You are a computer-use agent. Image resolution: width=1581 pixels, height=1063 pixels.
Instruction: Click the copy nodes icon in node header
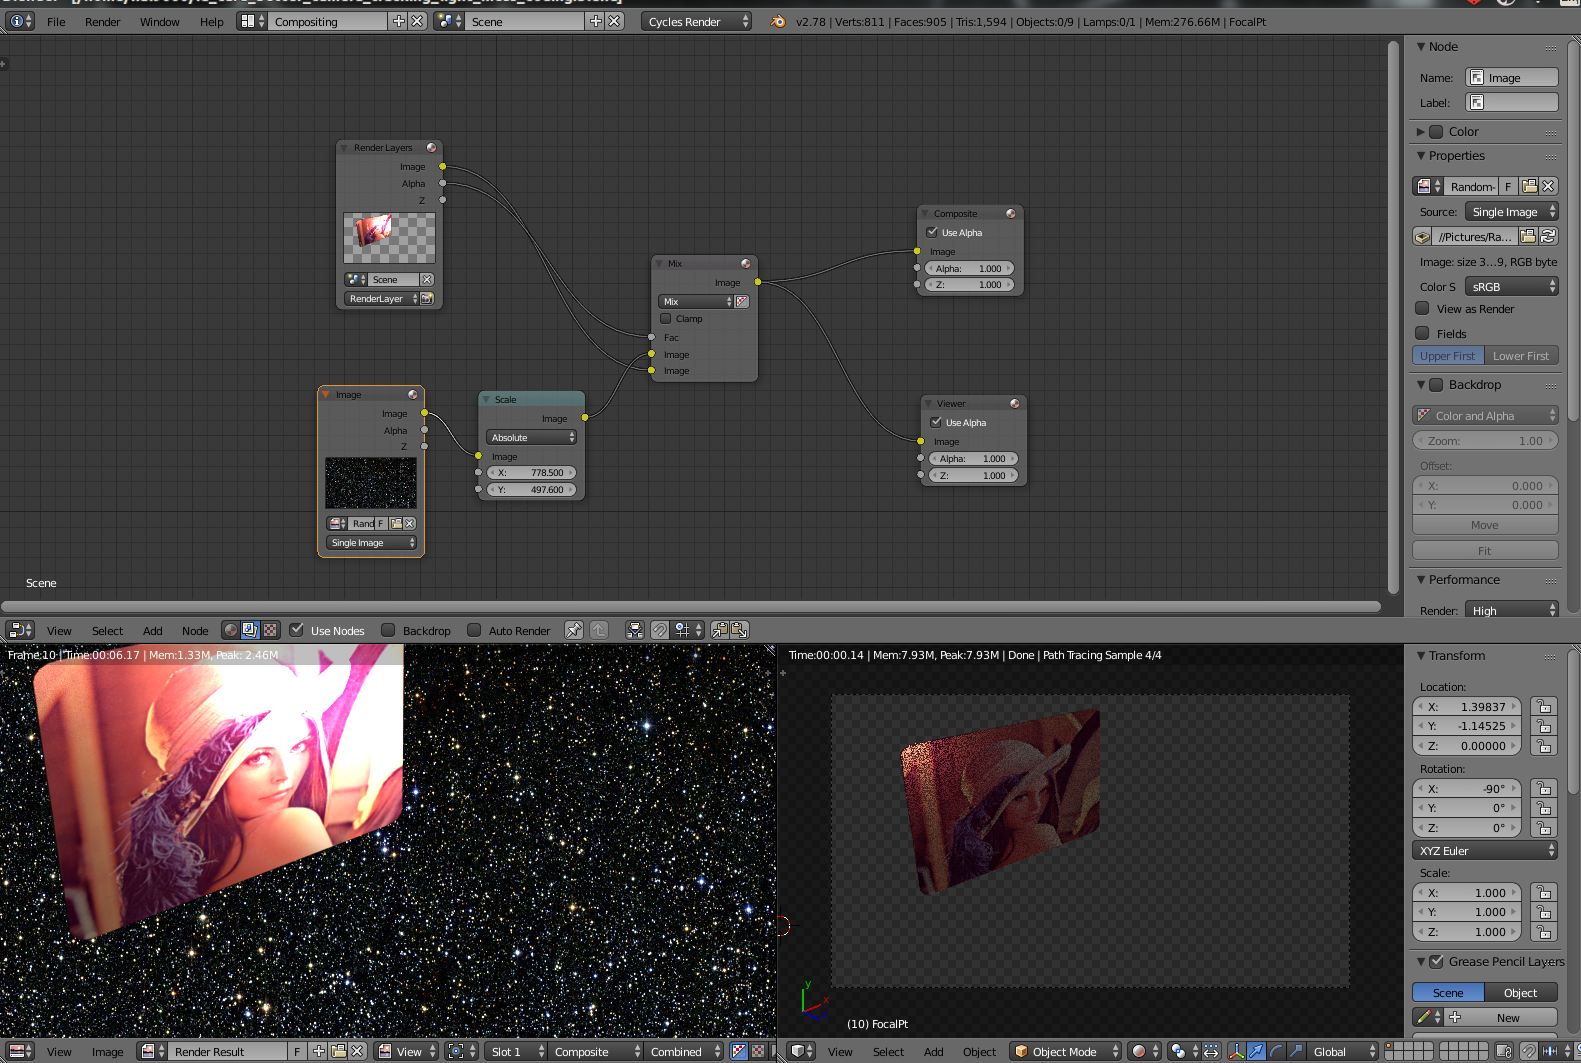(x=720, y=630)
